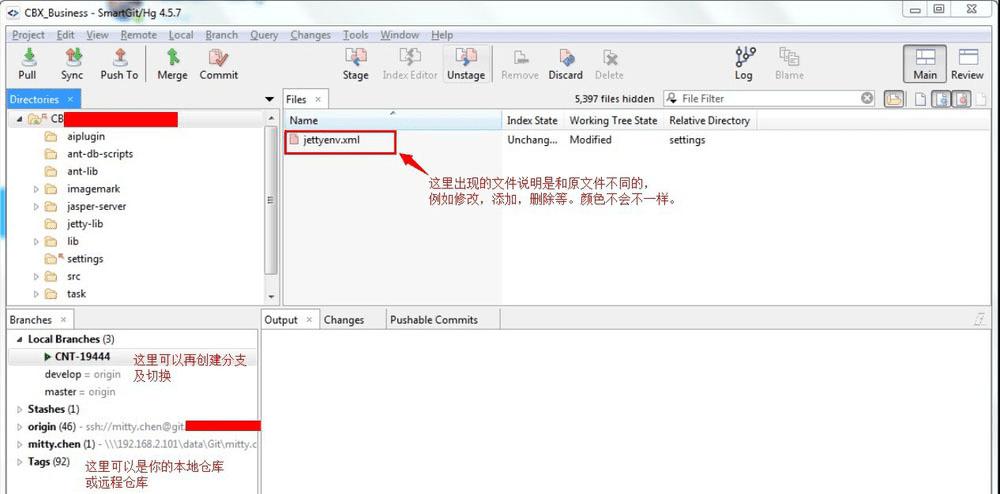Click the jettyenv.xml file icon
1000x494 pixels.
pyautogui.click(x=294, y=140)
